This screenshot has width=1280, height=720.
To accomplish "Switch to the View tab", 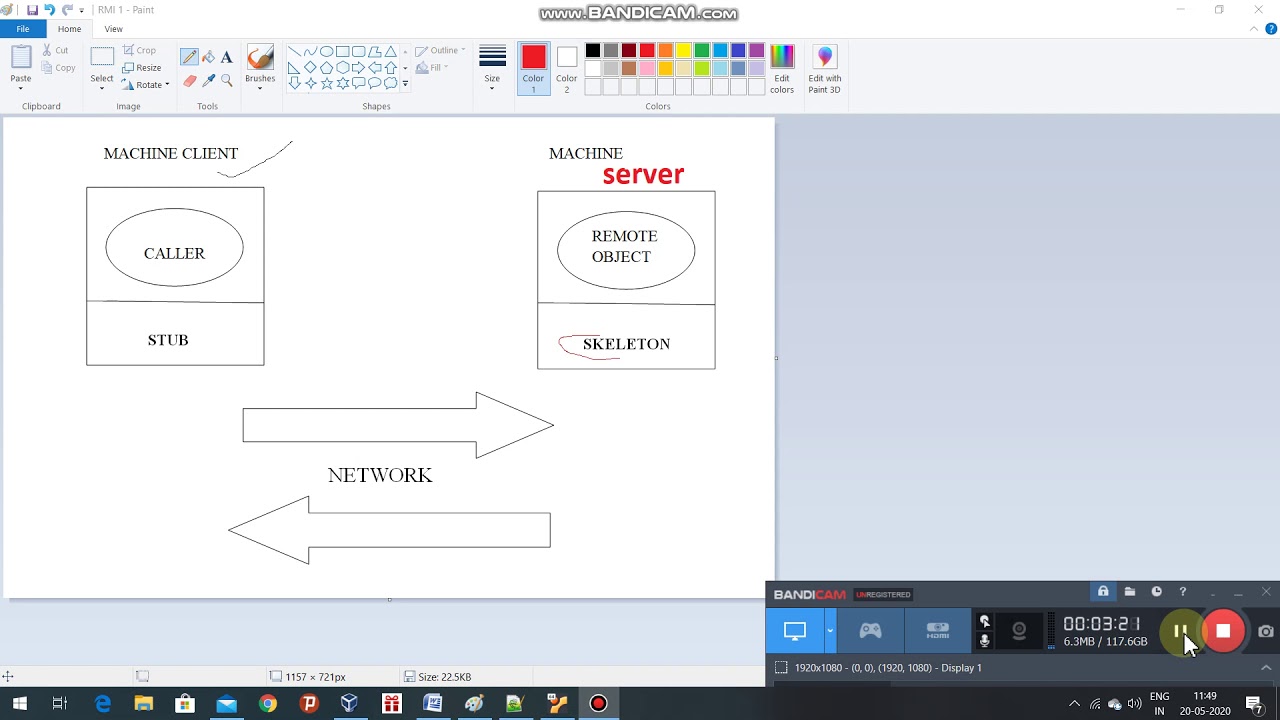I will 113,29.
